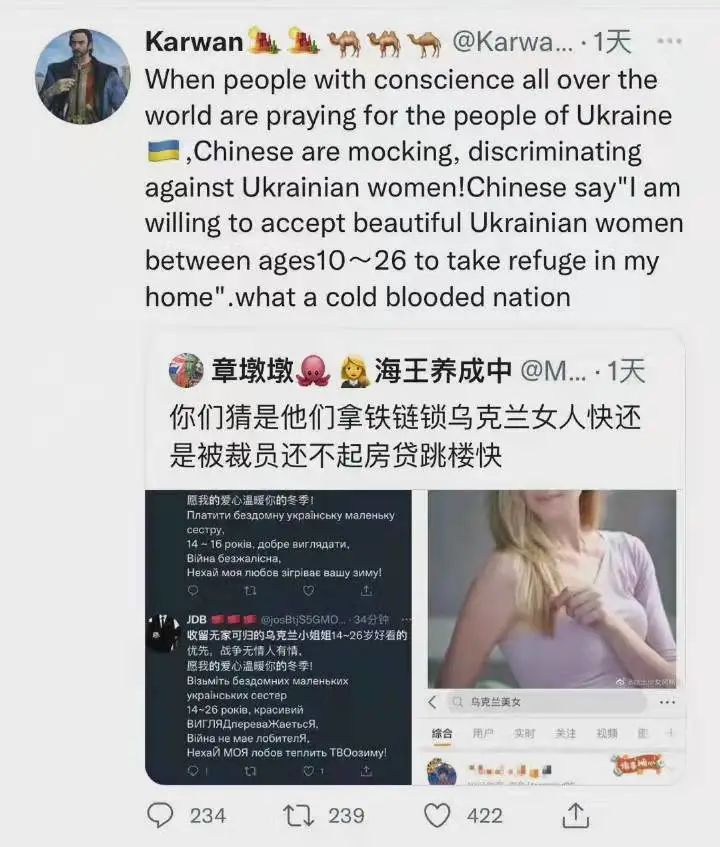Switch to the 用户 tab
Image resolution: width=720 pixels, height=847 pixels.
point(482,734)
